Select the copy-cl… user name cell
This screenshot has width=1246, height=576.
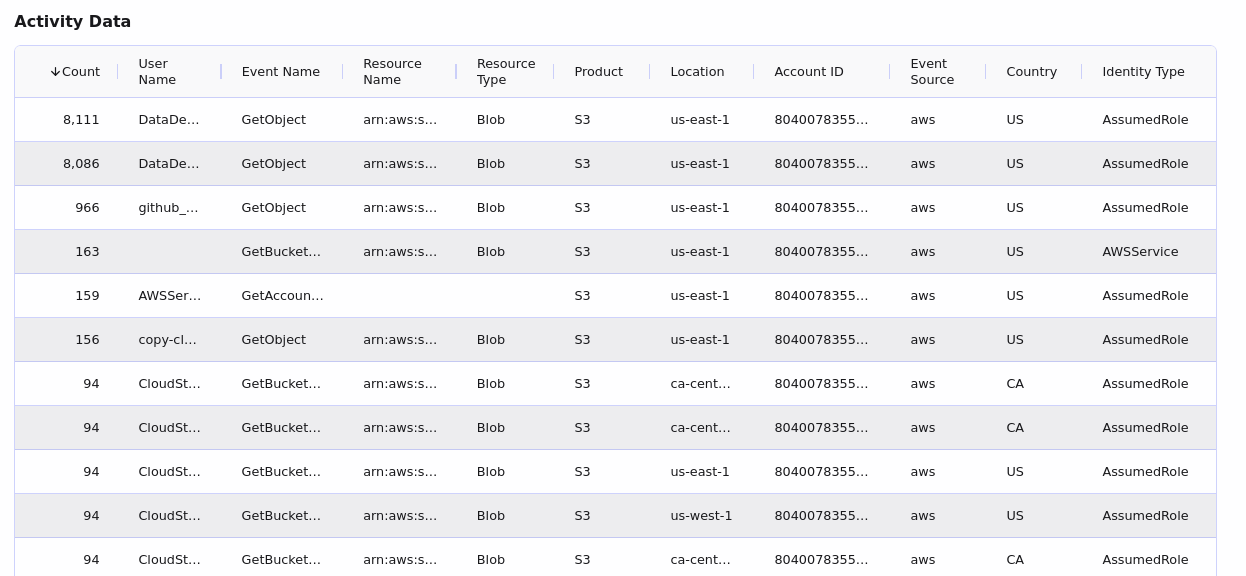pos(167,340)
